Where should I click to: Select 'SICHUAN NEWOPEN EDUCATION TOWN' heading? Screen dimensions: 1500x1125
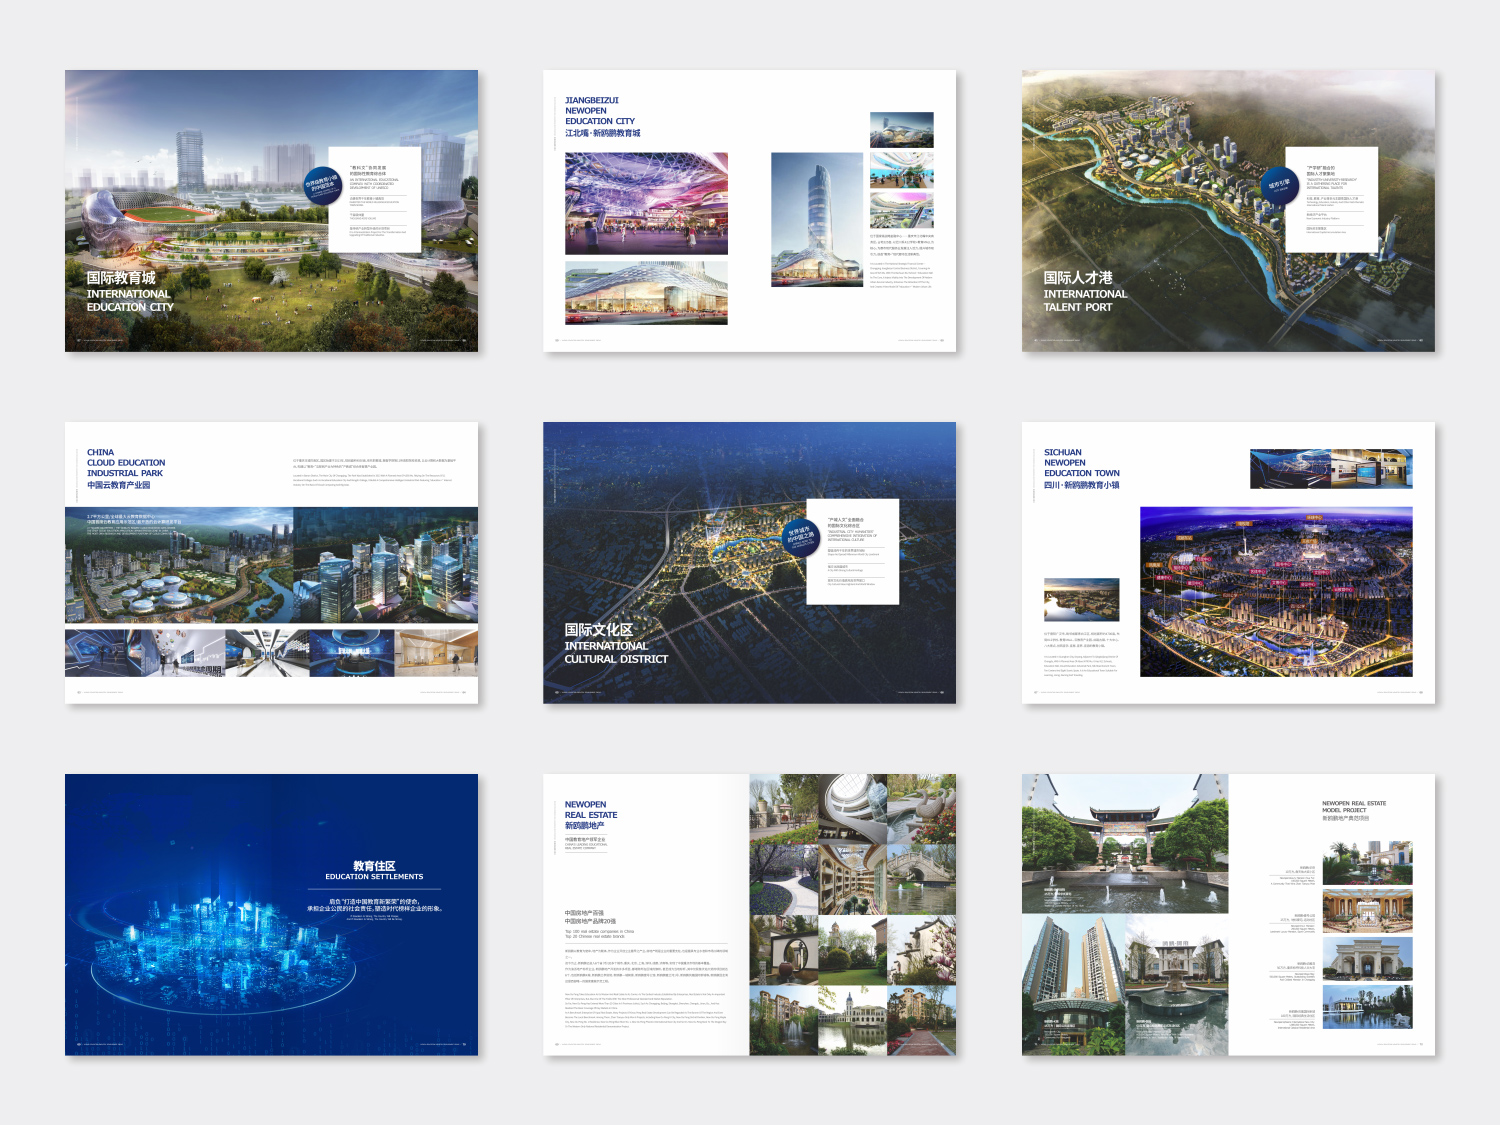click(x=1082, y=463)
